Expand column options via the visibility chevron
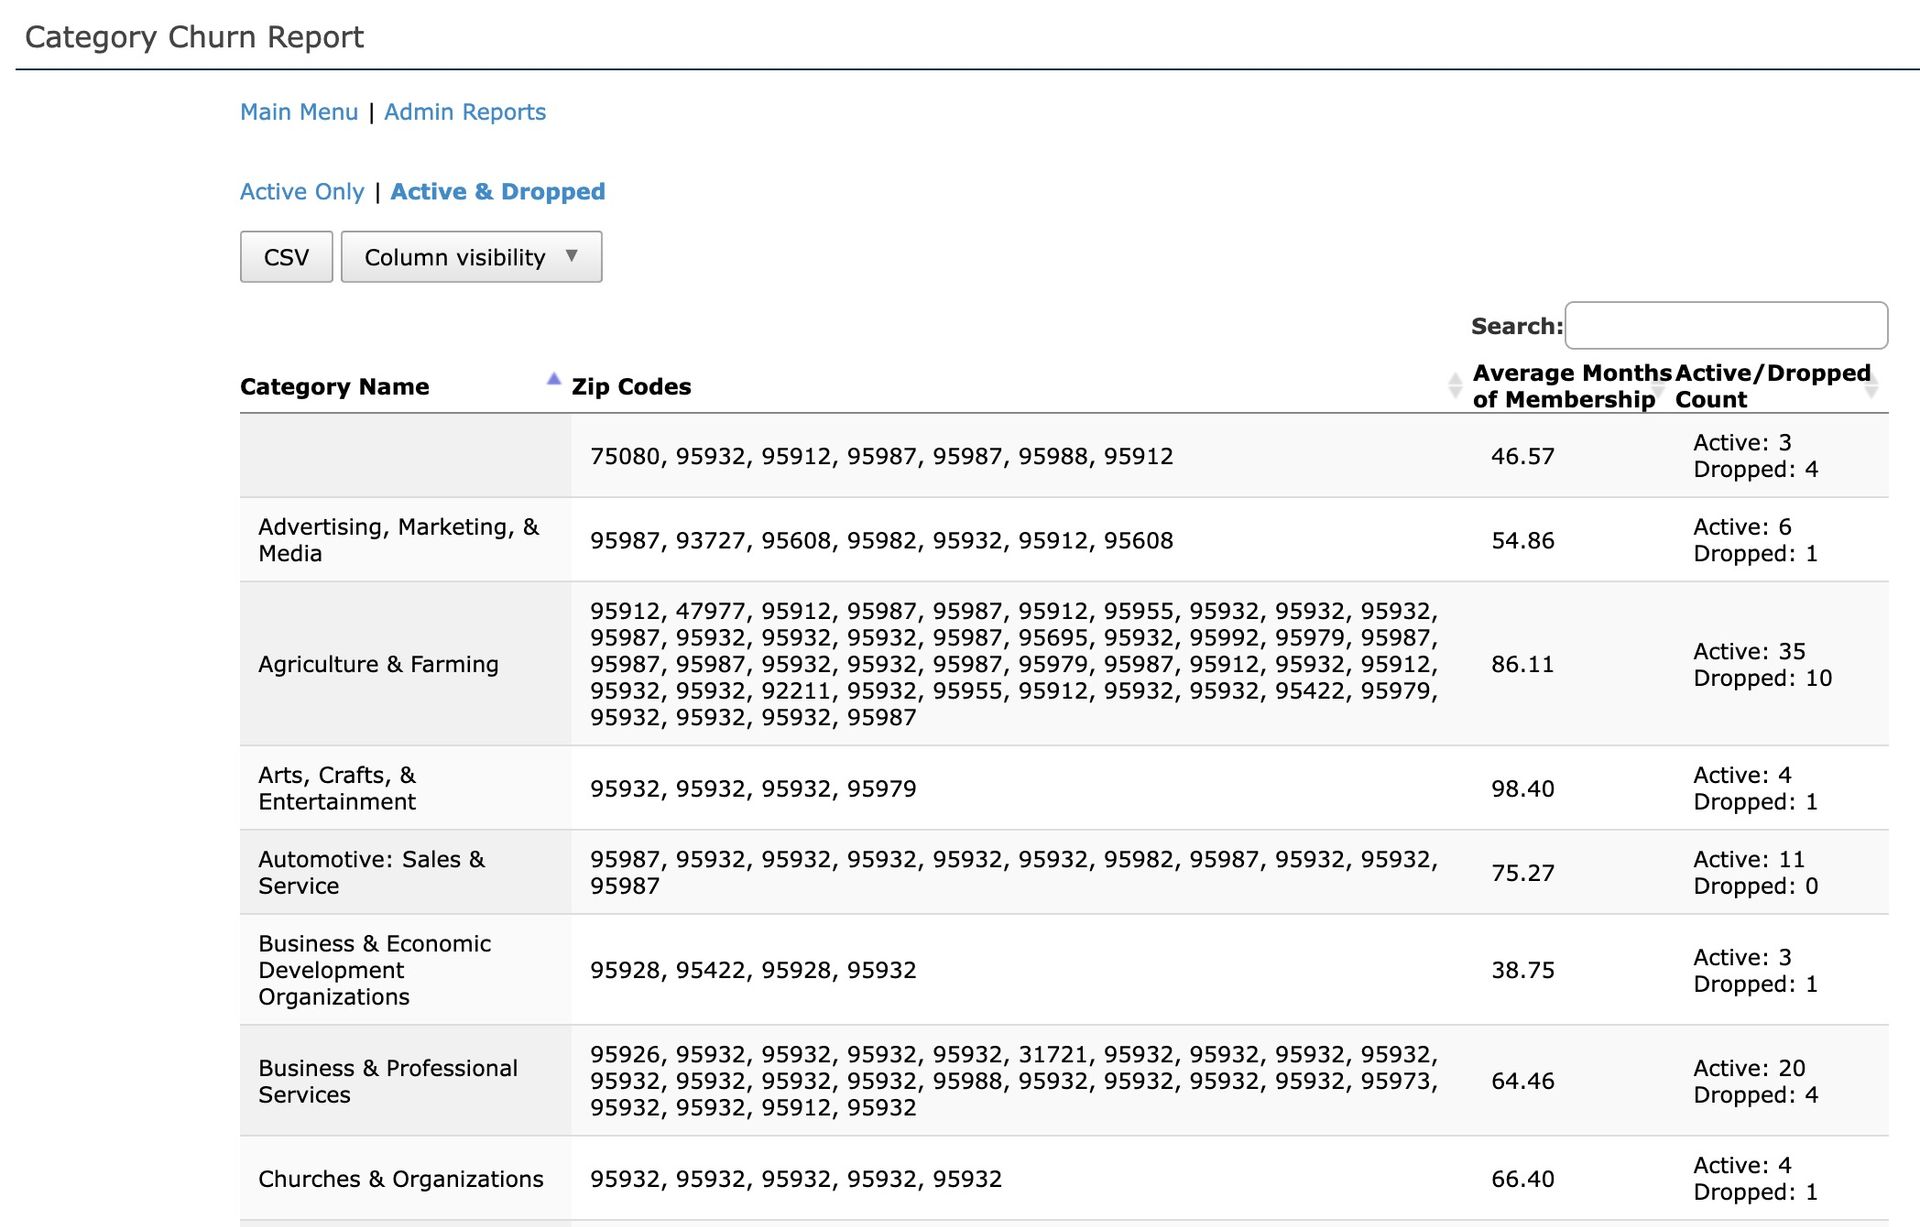The image size is (1920, 1227). click(571, 257)
